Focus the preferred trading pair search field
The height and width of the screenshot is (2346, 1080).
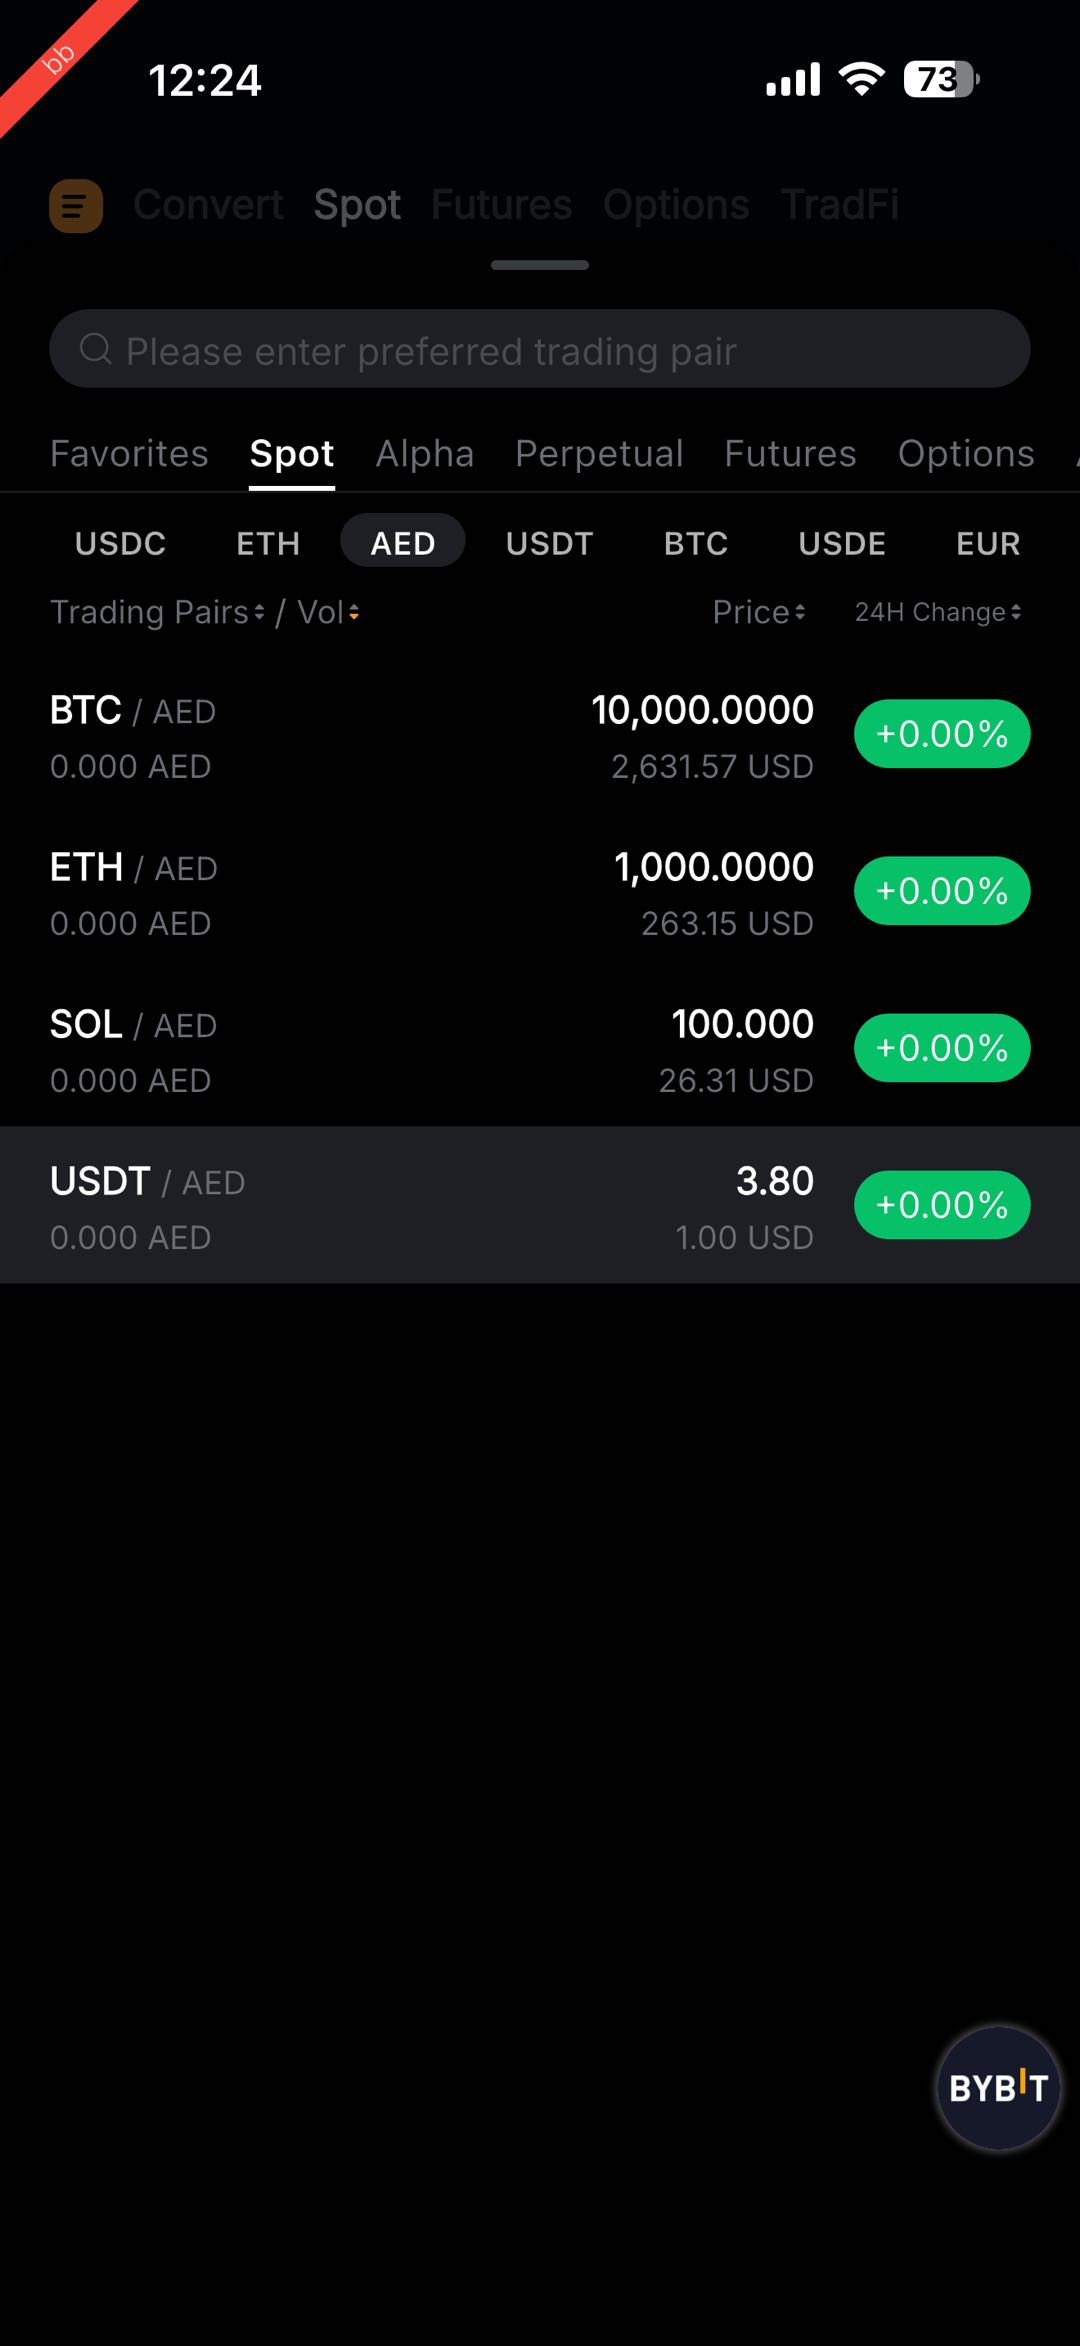pyautogui.click(x=560, y=349)
